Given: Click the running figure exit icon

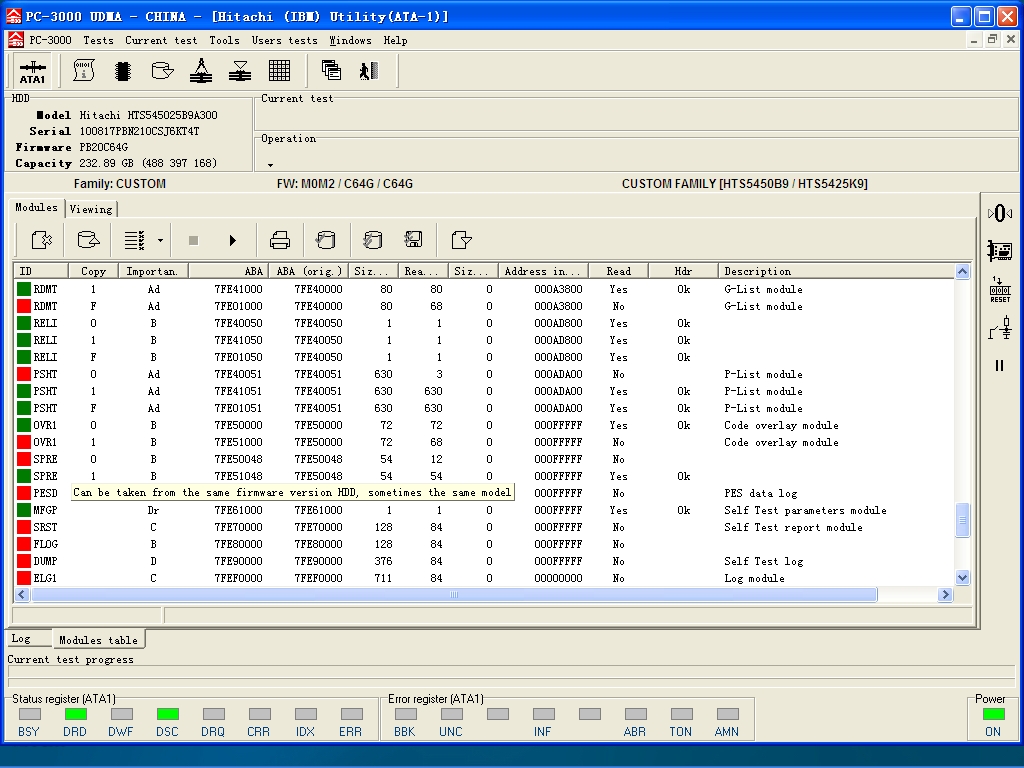Looking at the screenshot, I should tap(369, 71).
